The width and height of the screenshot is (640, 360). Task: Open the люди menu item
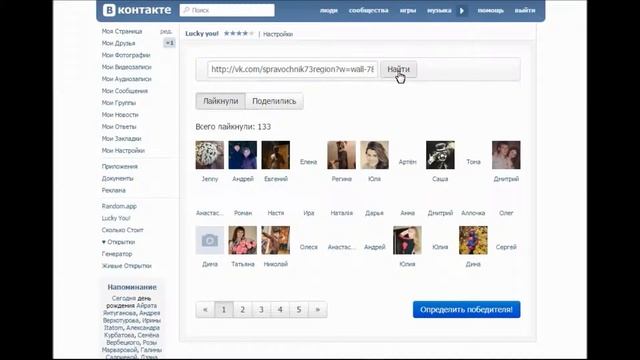point(329,11)
